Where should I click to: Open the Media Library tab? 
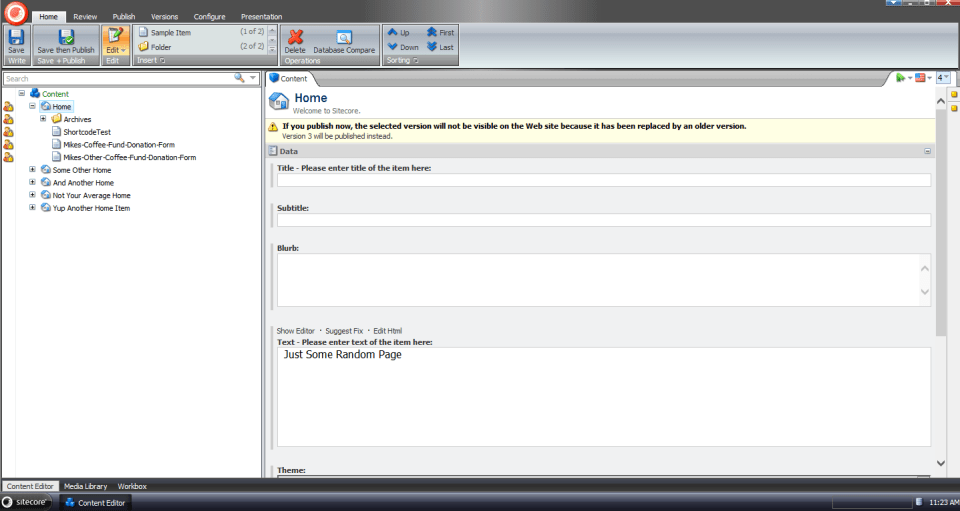[x=86, y=486]
